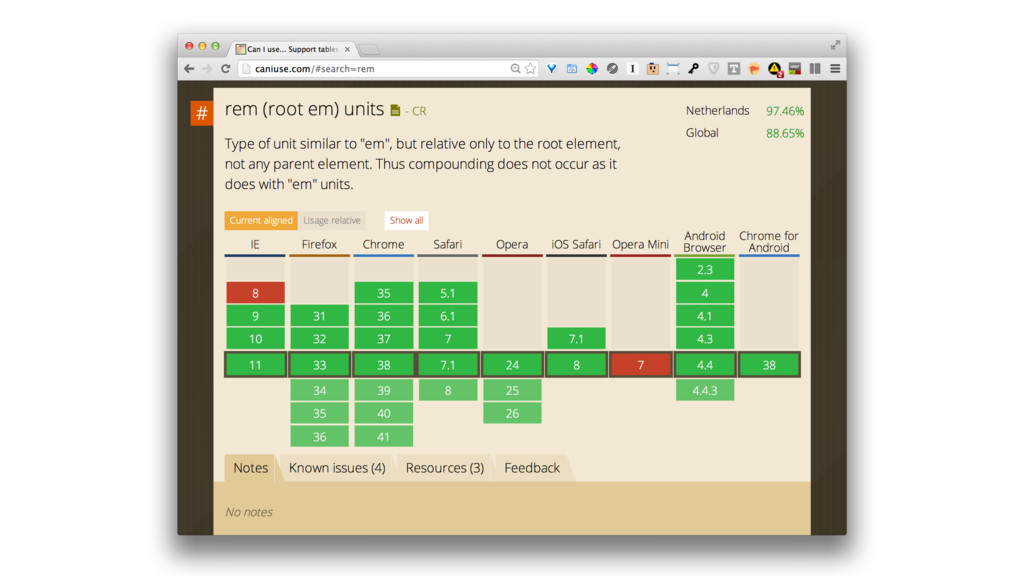Click the Firefox column header

click(x=319, y=244)
